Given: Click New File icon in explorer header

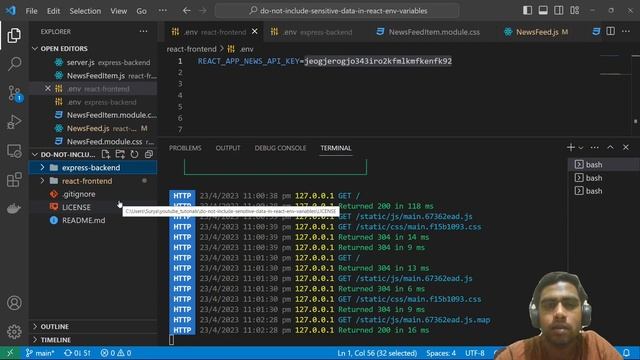Looking at the screenshot, I should (106, 154).
